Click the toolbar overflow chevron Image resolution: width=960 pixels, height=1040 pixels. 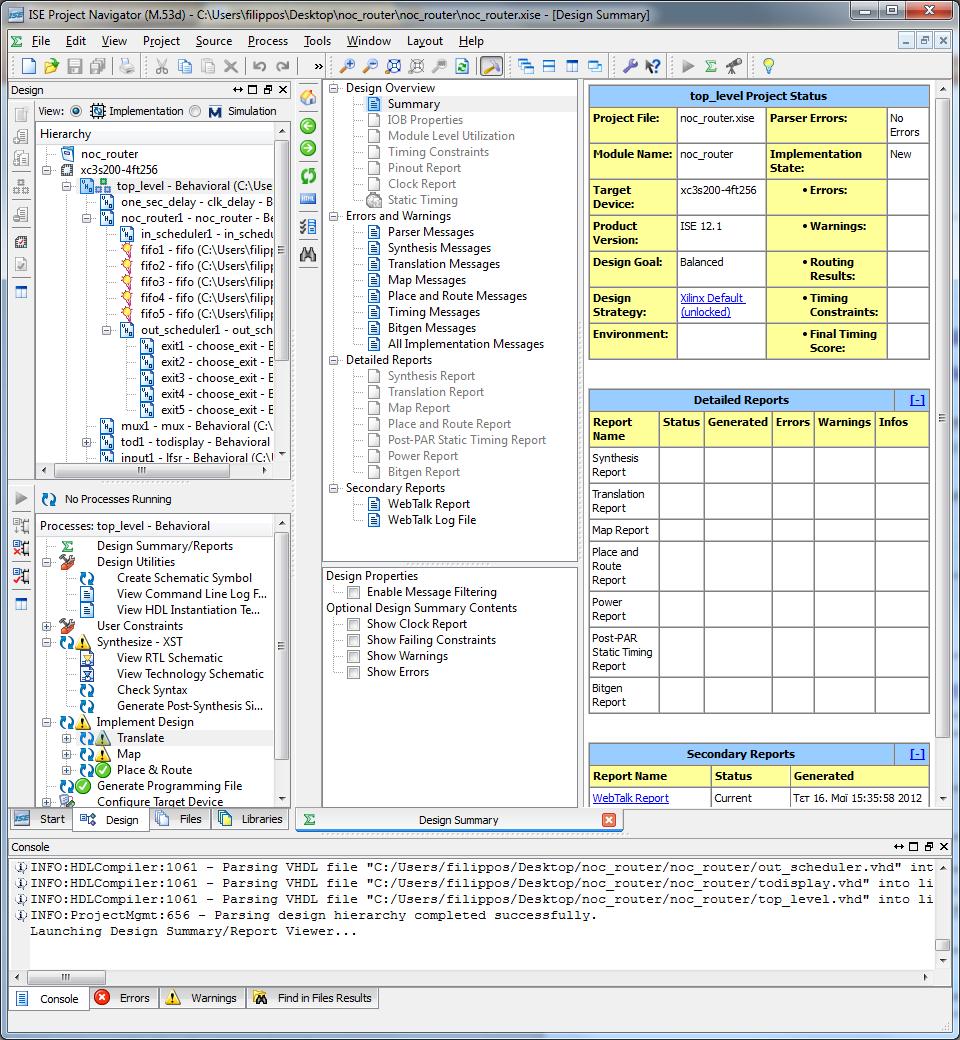[x=318, y=66]
